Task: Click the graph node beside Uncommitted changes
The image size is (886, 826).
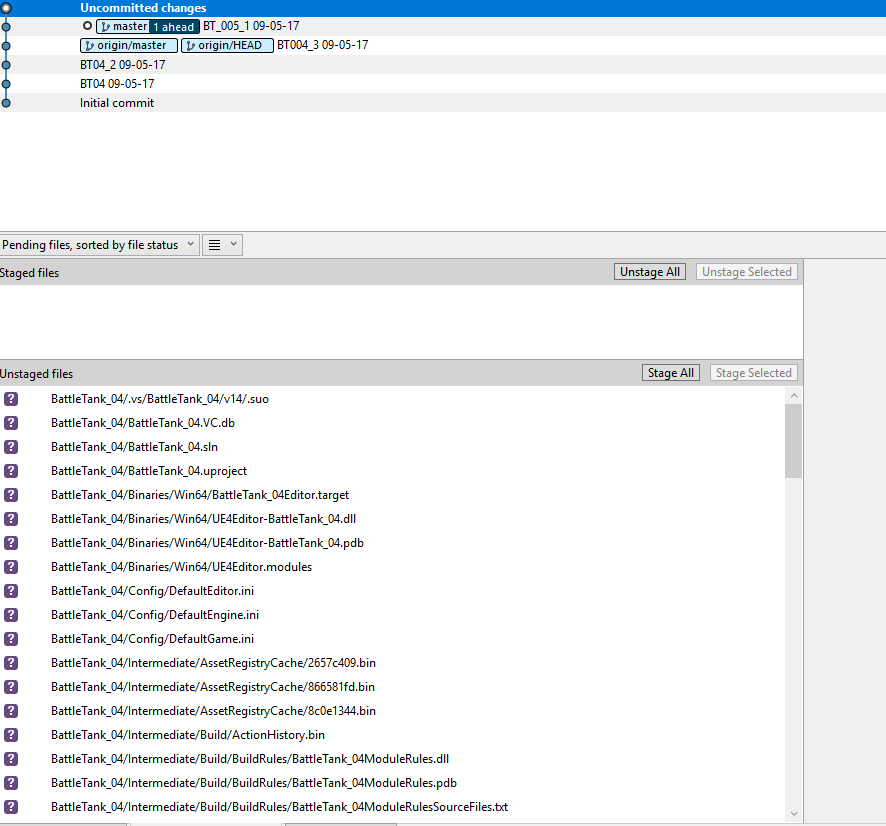Action: (5, 8)
